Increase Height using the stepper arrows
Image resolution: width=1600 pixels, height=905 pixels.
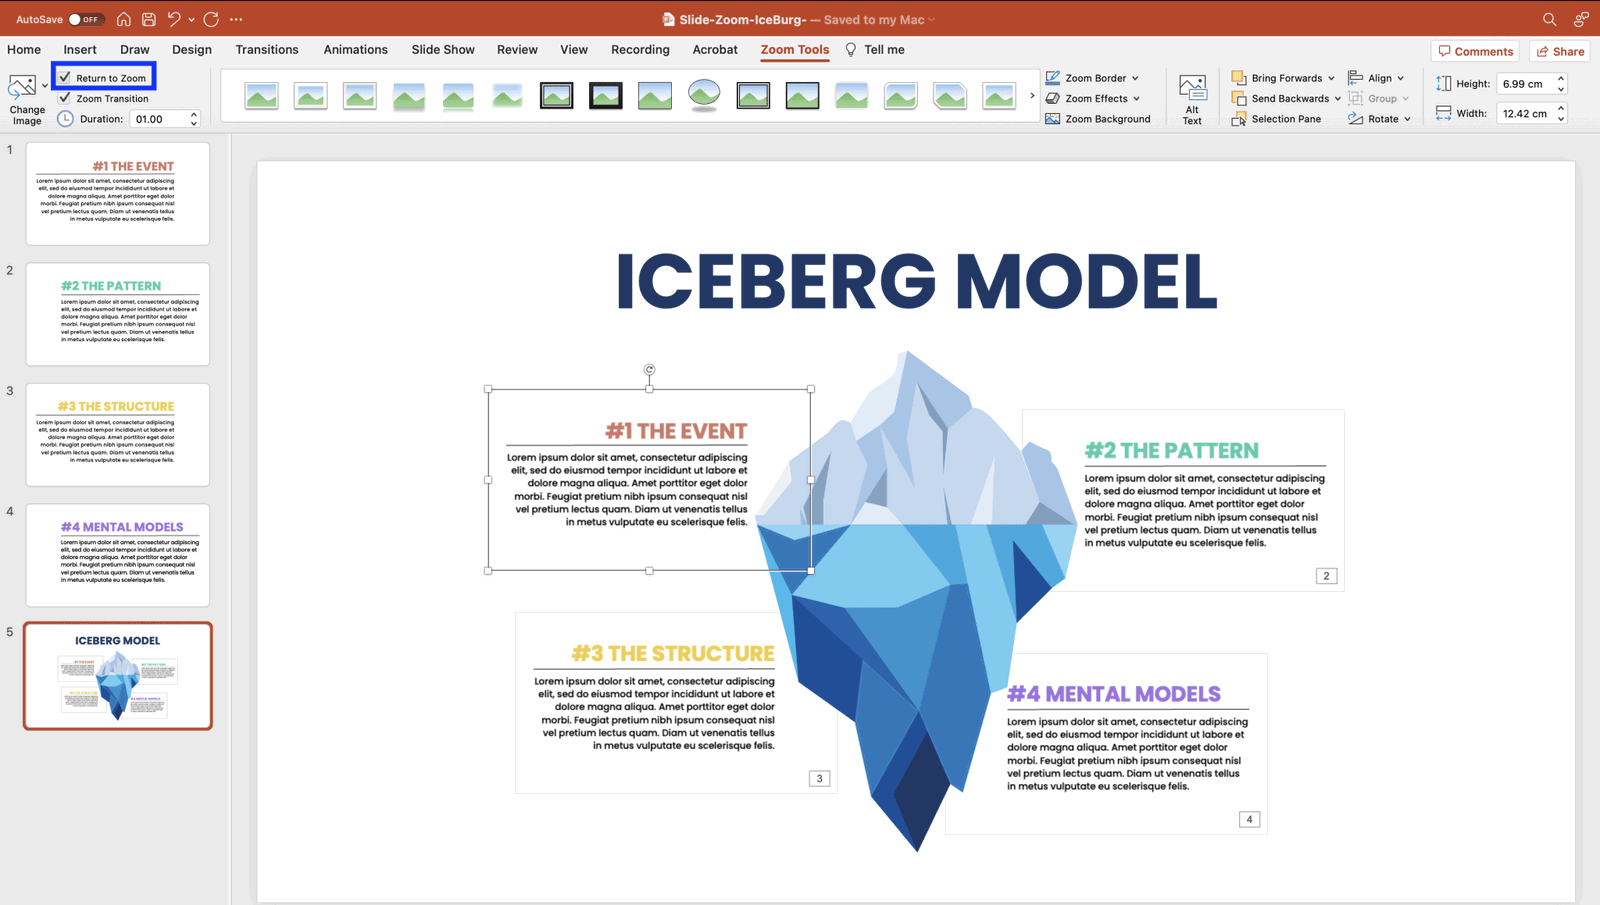(x=1561, y=79)
